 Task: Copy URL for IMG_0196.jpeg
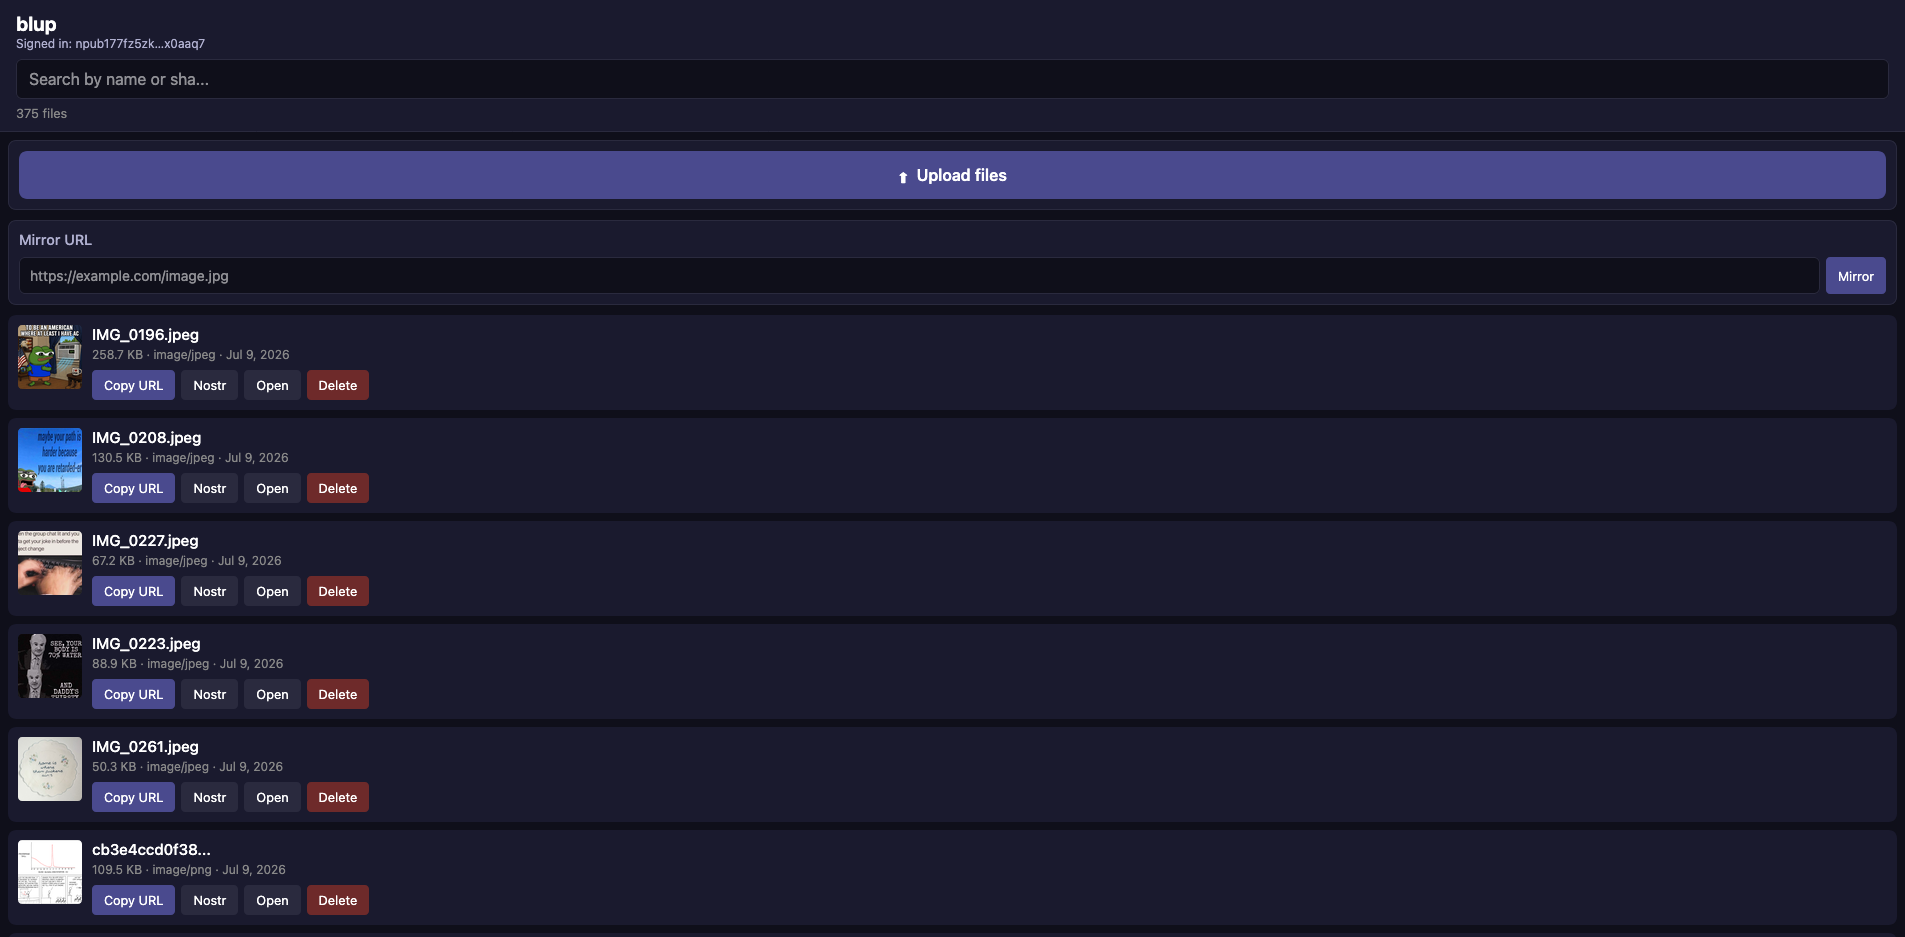[x=133, y=385]
